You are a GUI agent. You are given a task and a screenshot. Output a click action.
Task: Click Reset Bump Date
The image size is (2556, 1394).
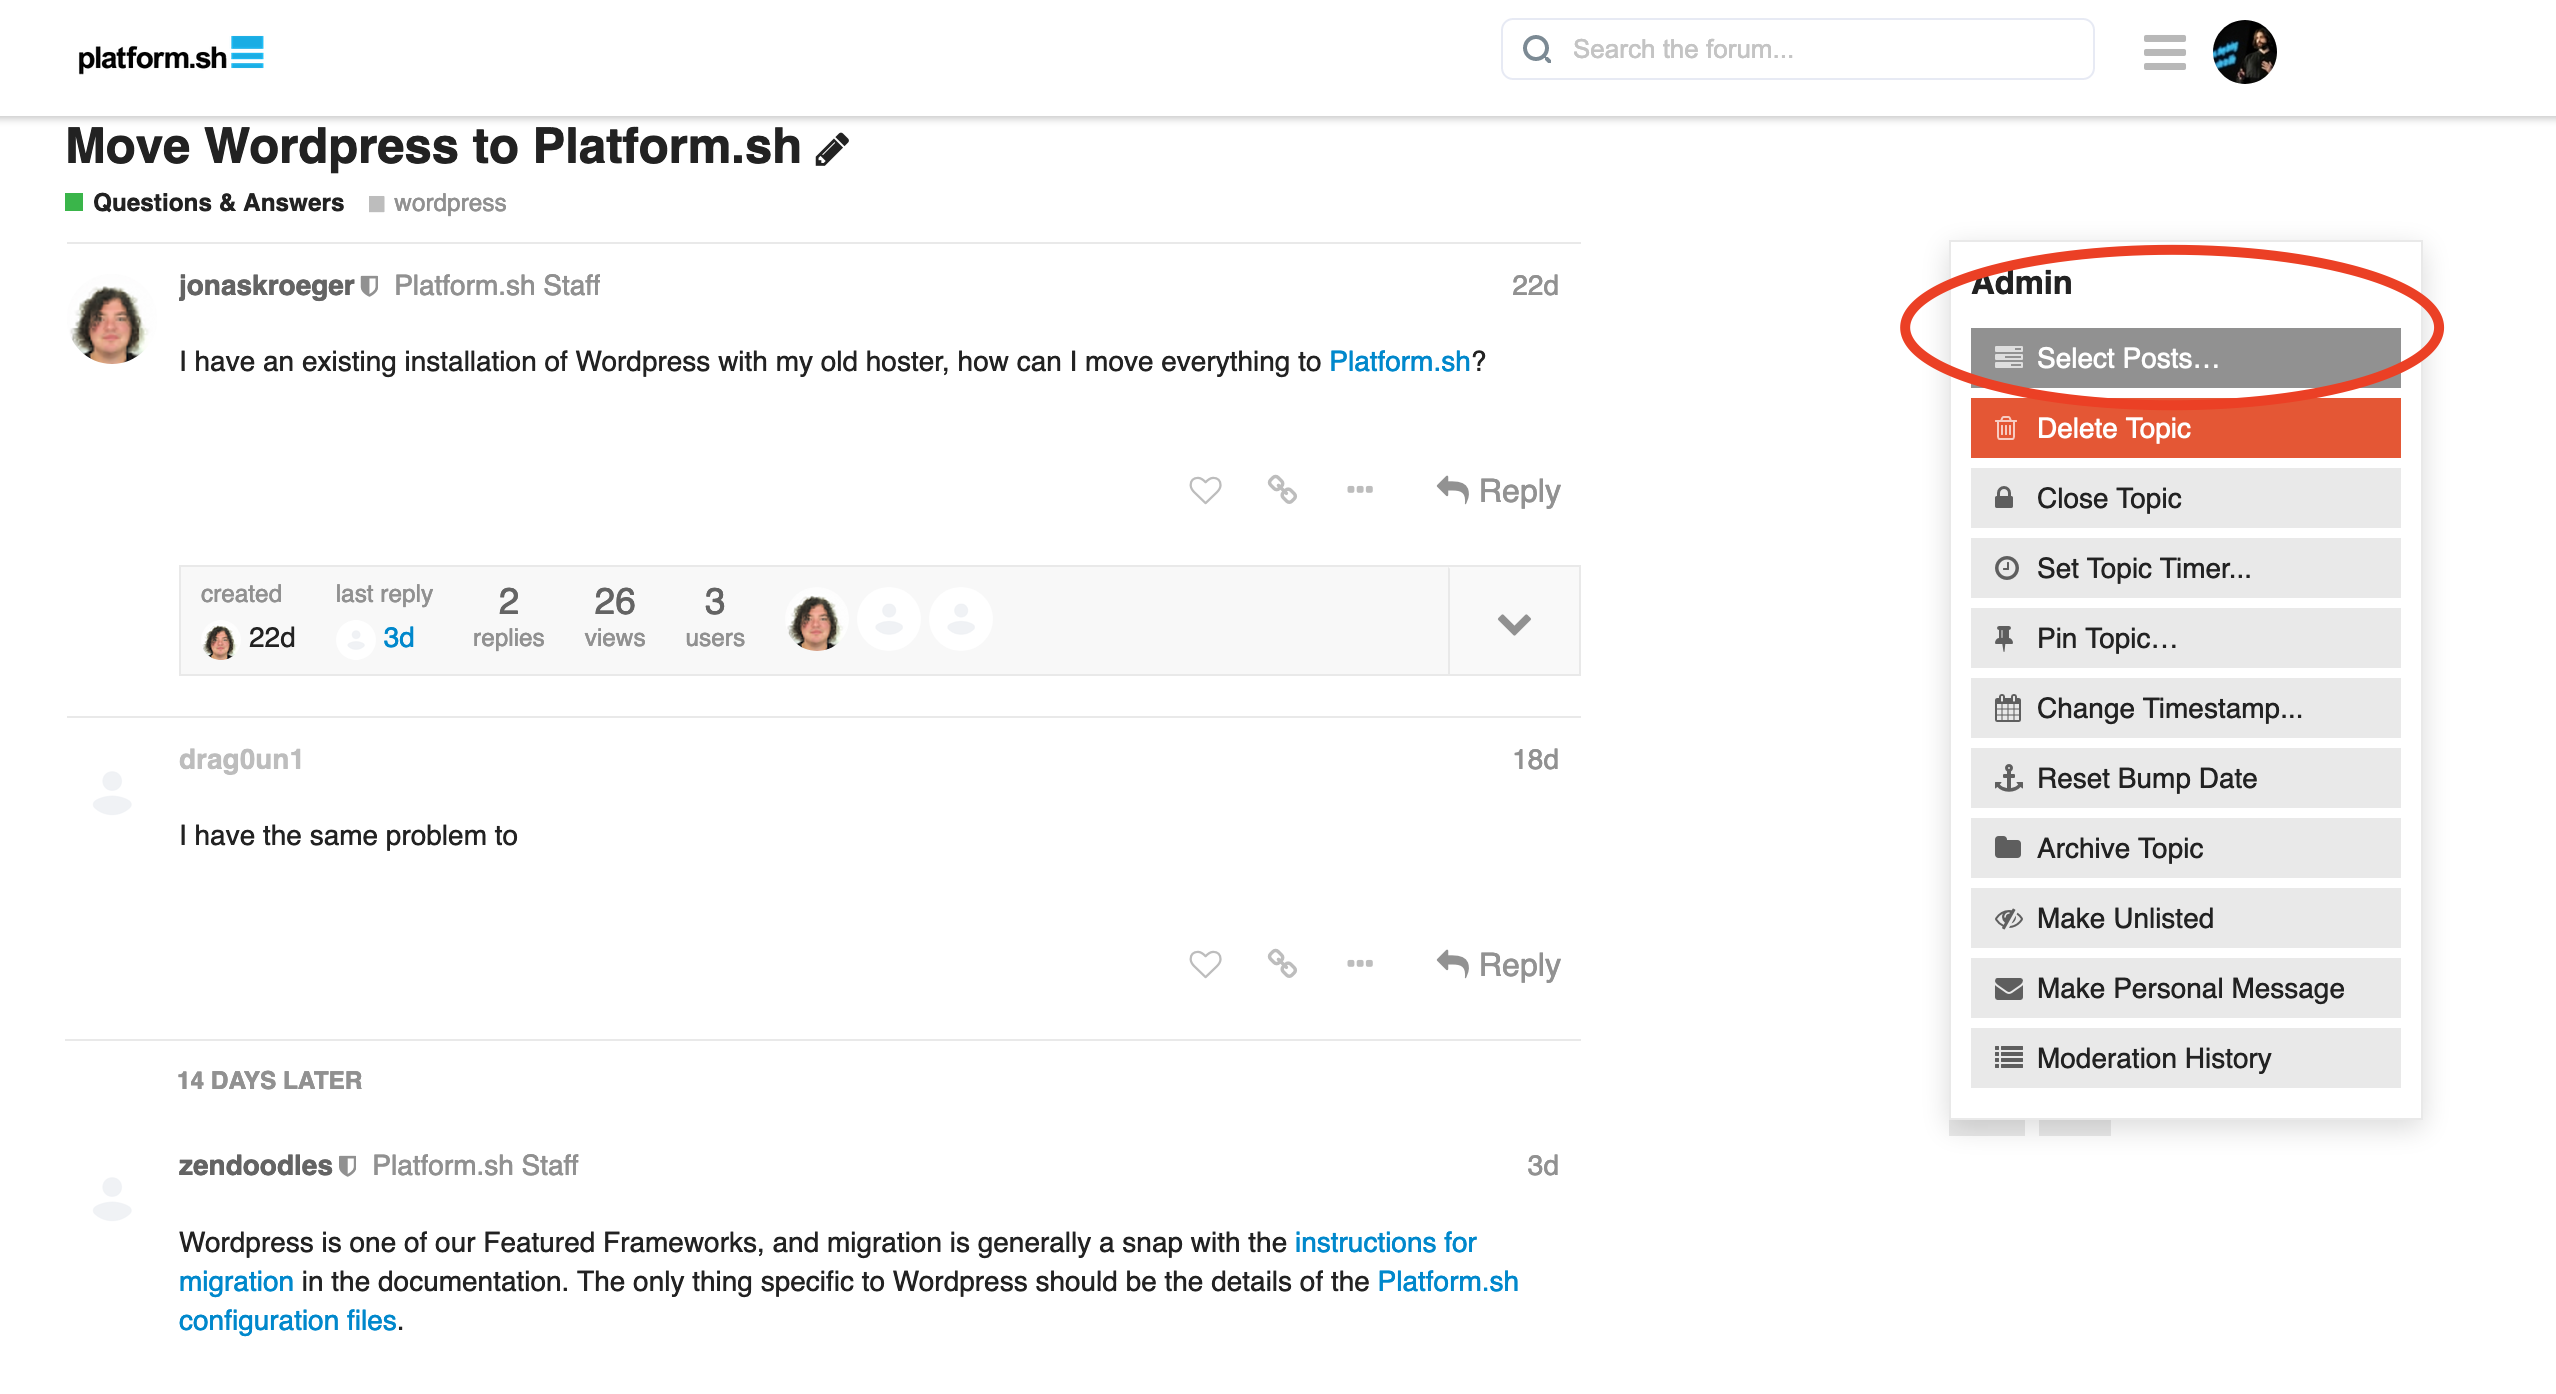[x=2185, y=778]
